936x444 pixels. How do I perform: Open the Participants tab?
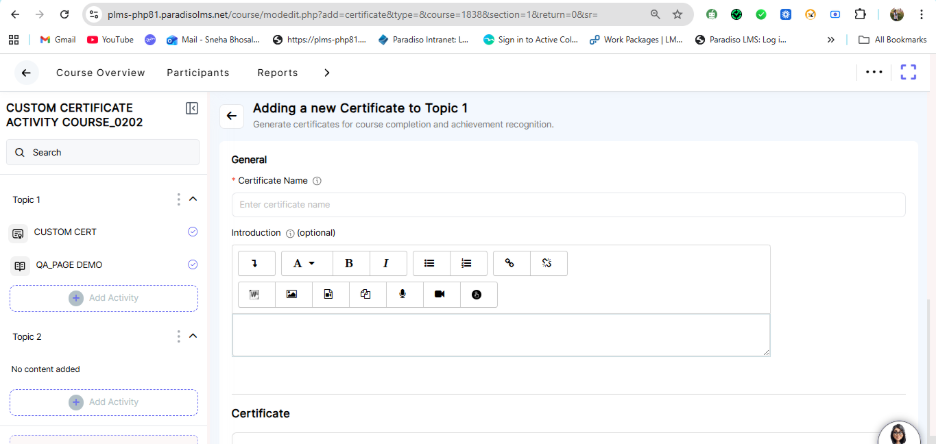coord(198,73)
